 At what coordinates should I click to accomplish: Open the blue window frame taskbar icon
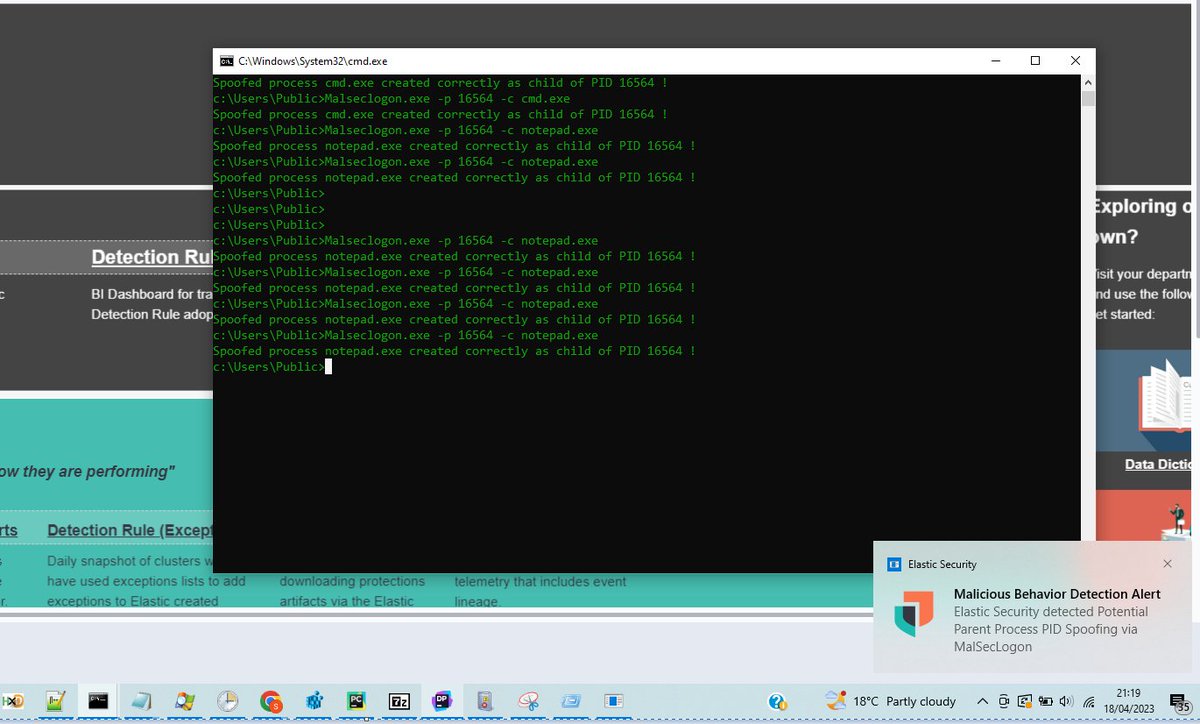click(x=571, y=701)
